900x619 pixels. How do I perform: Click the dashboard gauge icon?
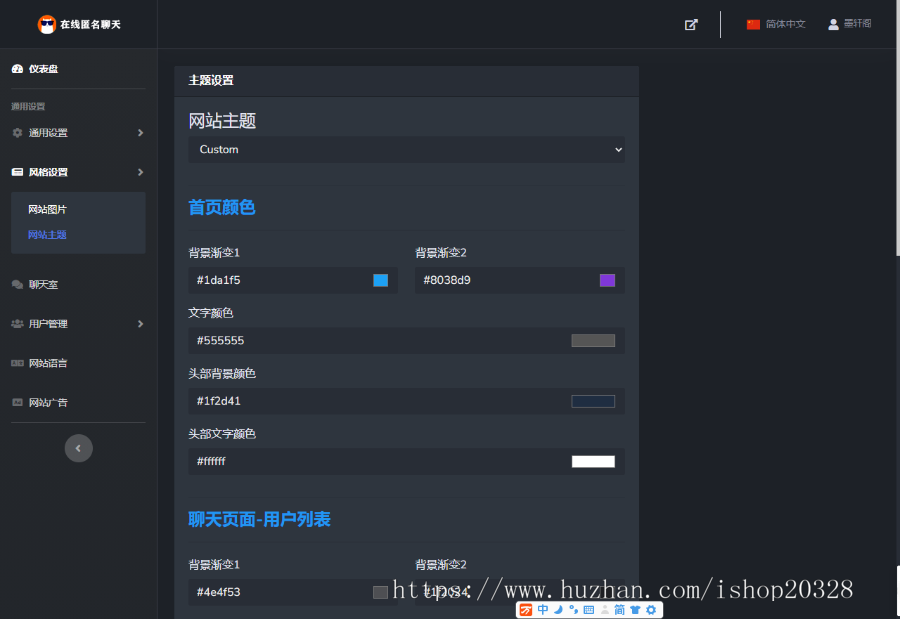click(x=17, y=69)
